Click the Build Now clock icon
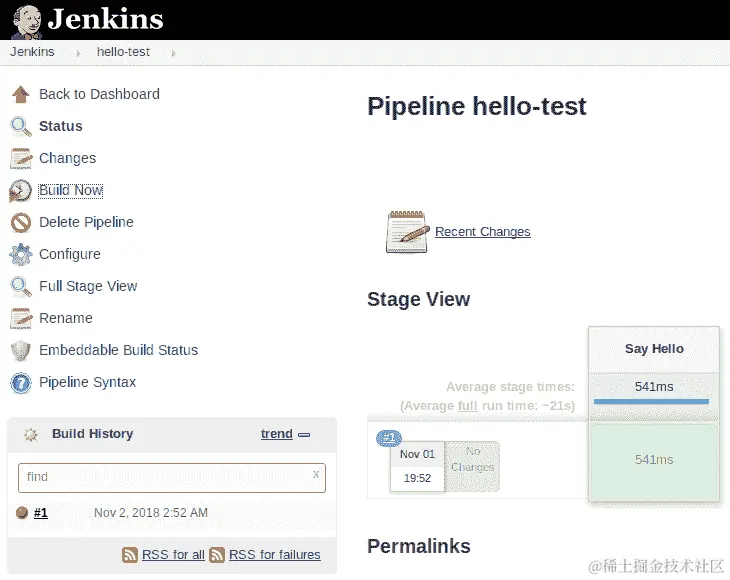The image size is (730, 580). tap(20, 190)
